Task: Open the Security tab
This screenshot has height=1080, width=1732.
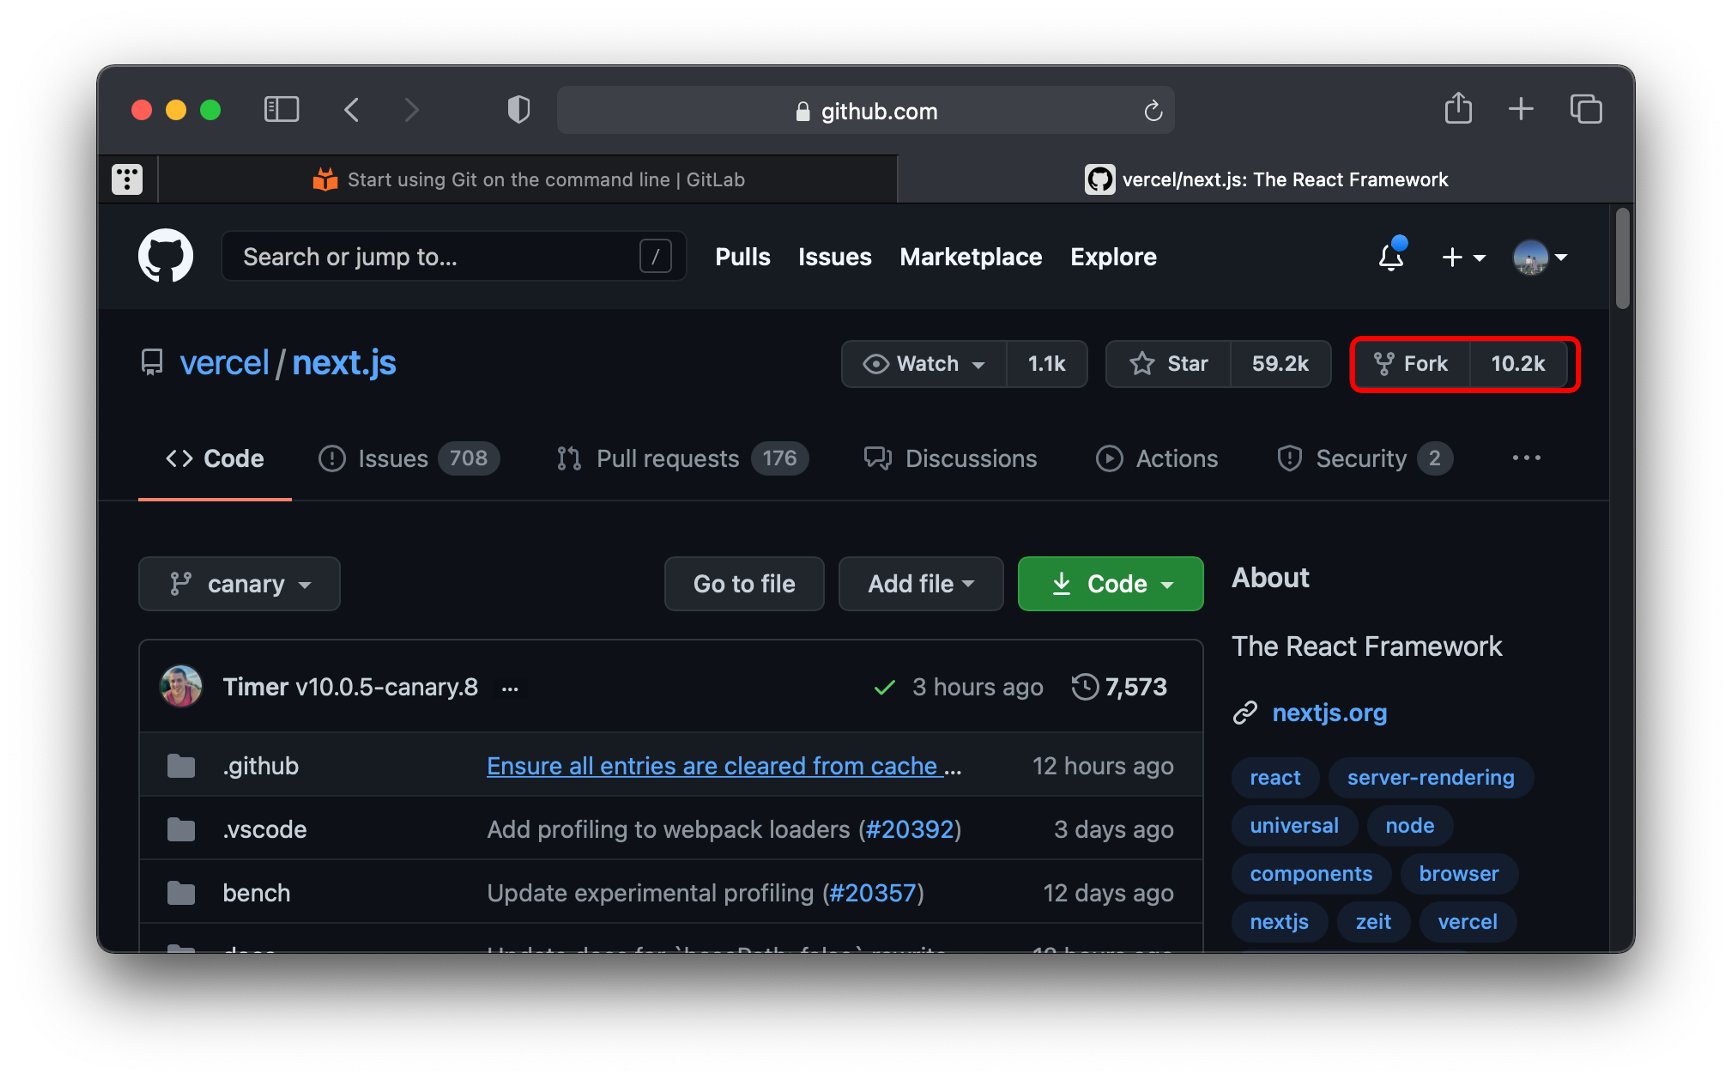Action: coord(1365,458)
